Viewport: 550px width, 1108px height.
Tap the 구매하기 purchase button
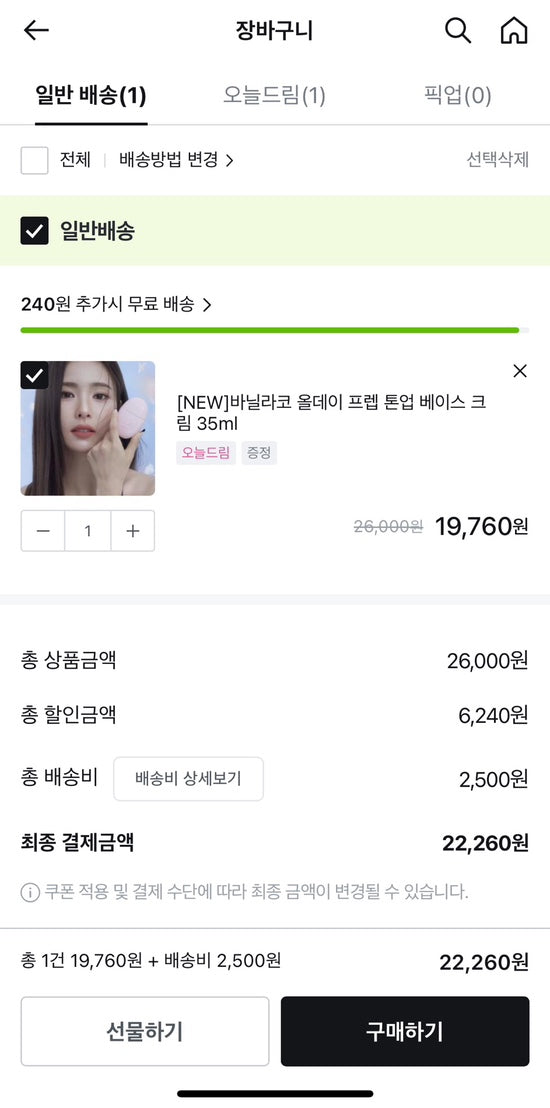click(x=404, y=1031)
